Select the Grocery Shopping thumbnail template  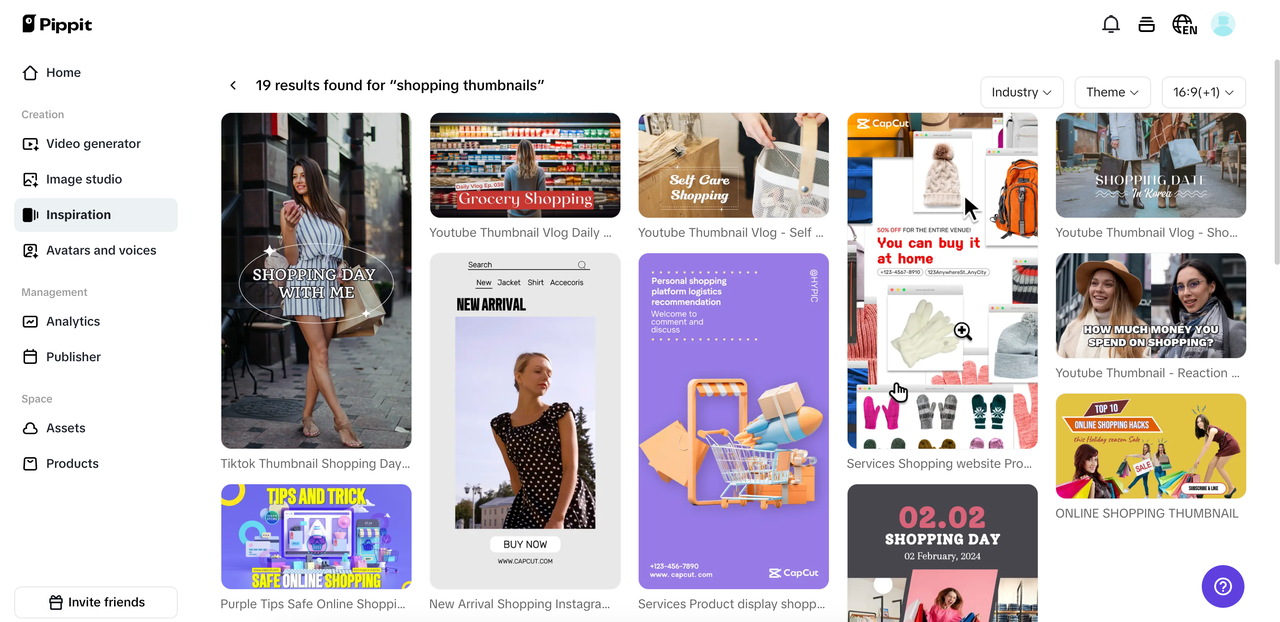click(525, 165)
